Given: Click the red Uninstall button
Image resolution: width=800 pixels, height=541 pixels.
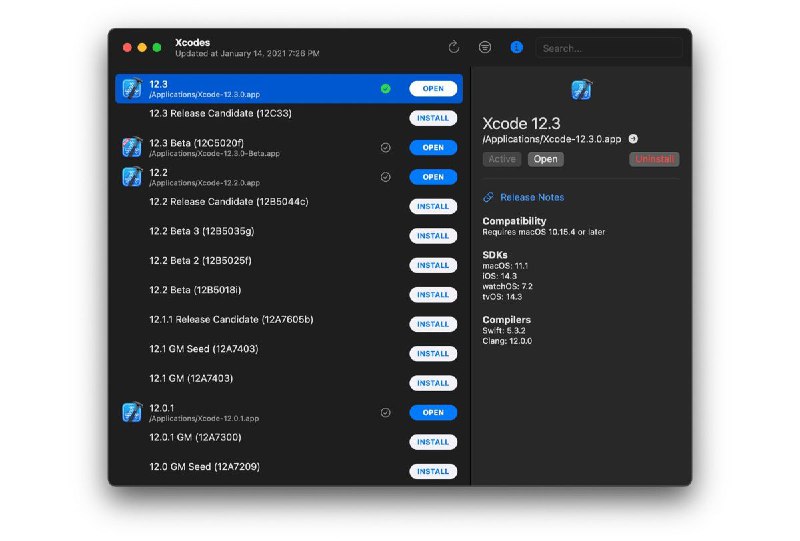Looking at the screenshot, I should (x=654, y=159).
